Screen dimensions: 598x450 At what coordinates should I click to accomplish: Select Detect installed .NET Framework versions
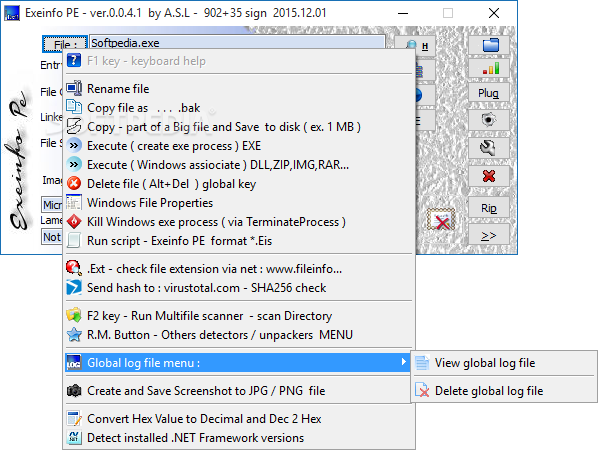click(x=239, y=438)
